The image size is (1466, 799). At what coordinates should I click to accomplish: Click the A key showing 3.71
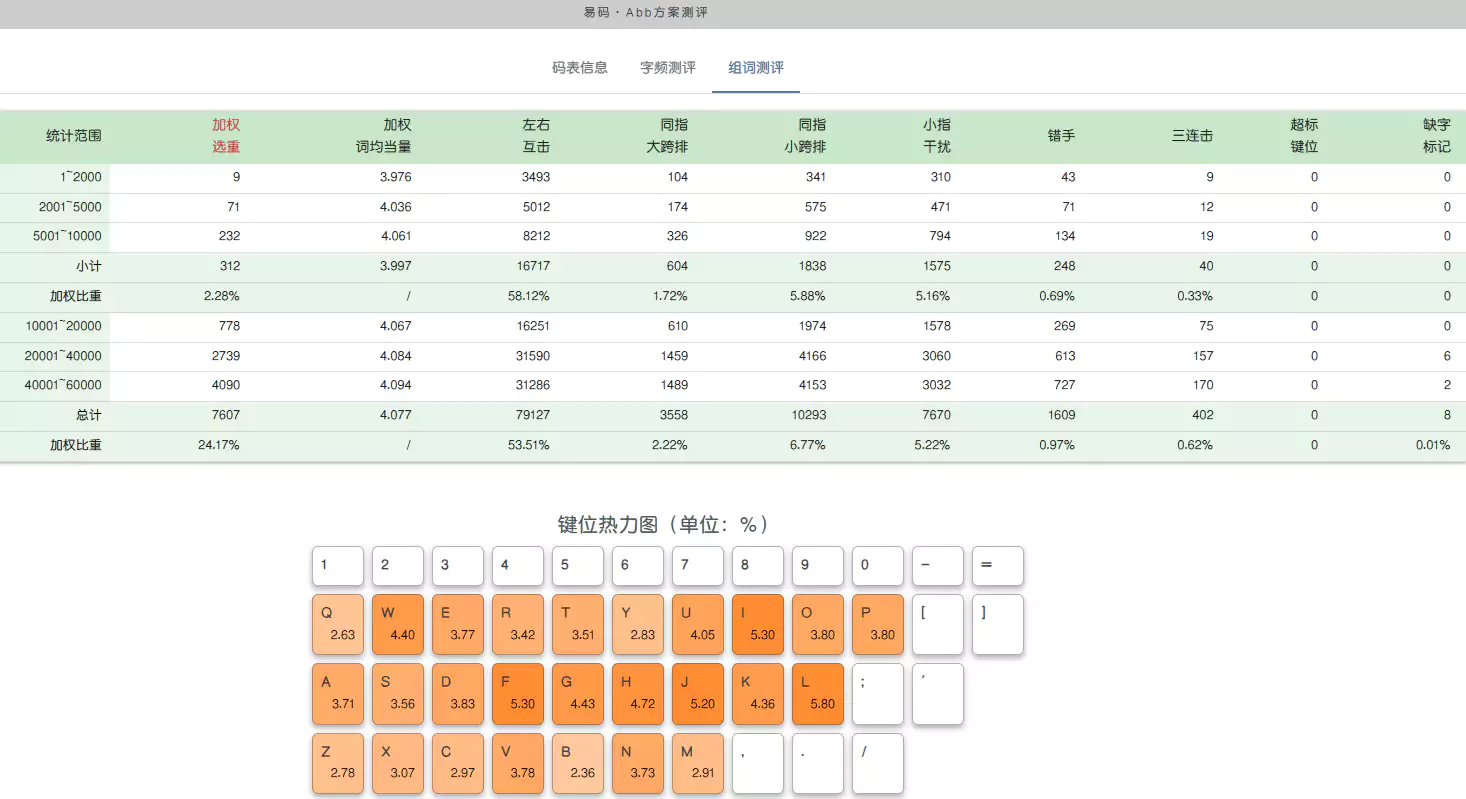(338, 694)
